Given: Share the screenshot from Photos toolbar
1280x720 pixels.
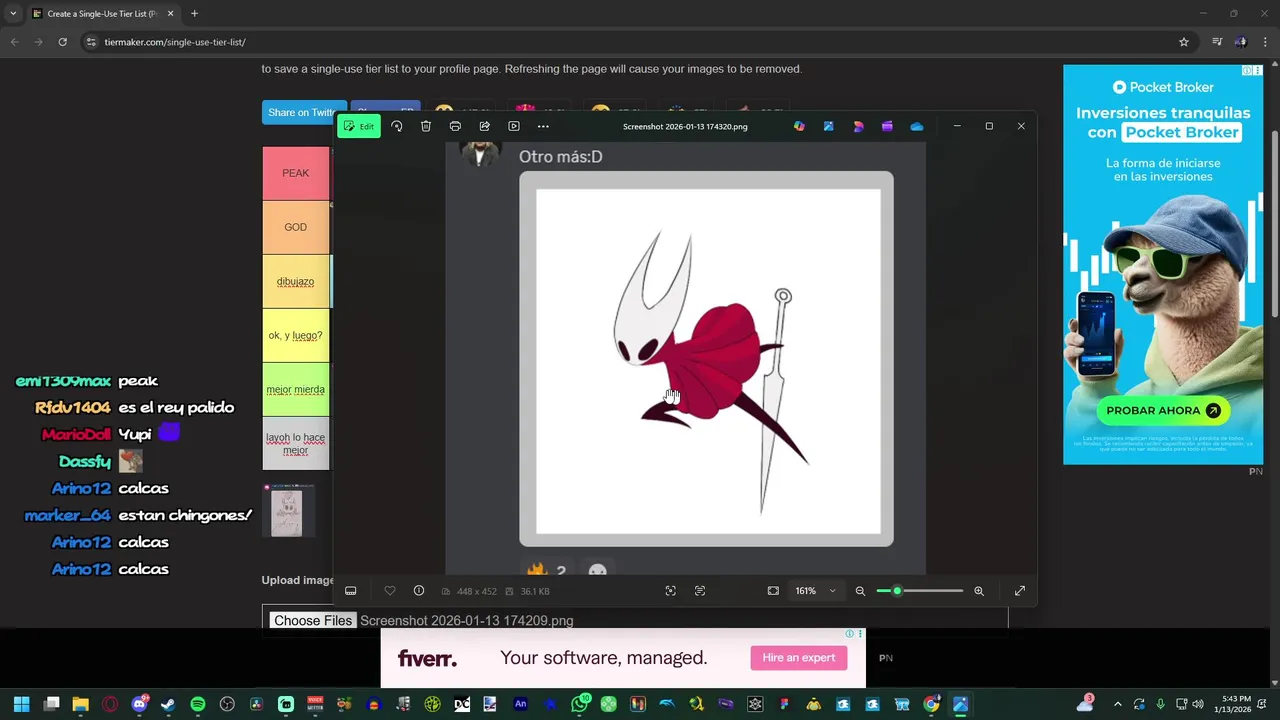Looking at the screenshot, I should [x=484, y=126].
